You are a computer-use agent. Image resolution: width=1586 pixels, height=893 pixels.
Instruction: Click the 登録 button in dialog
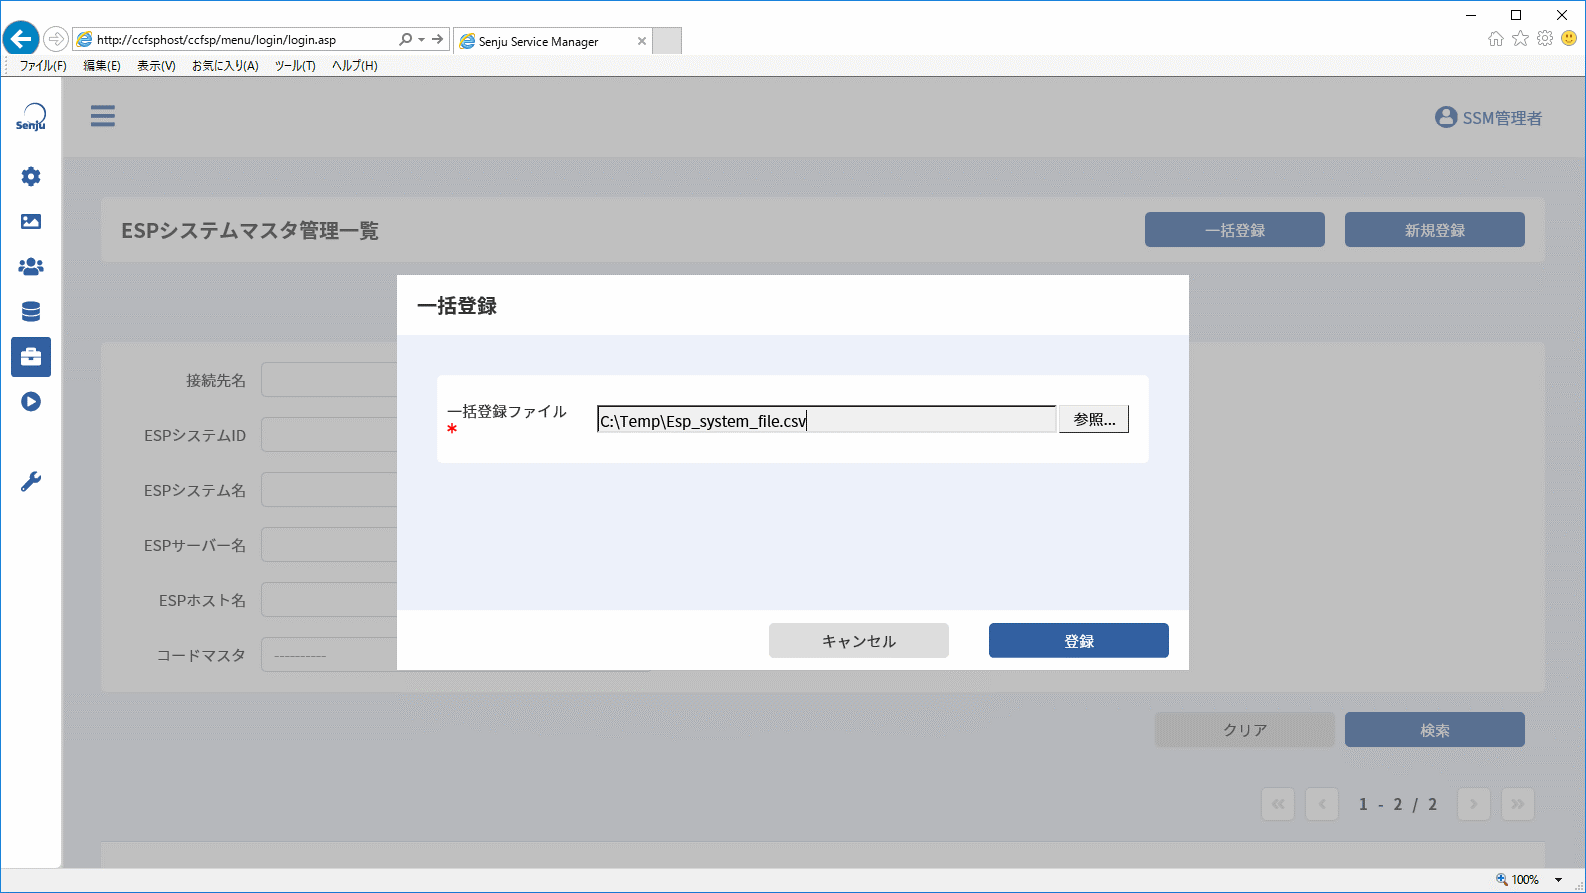tap(1079, 641)
